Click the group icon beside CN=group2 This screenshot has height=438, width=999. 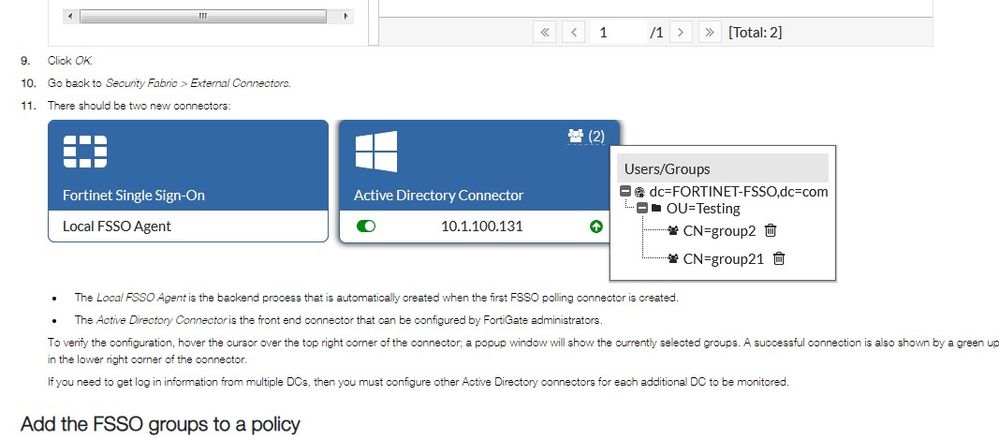tap(673, 231)
